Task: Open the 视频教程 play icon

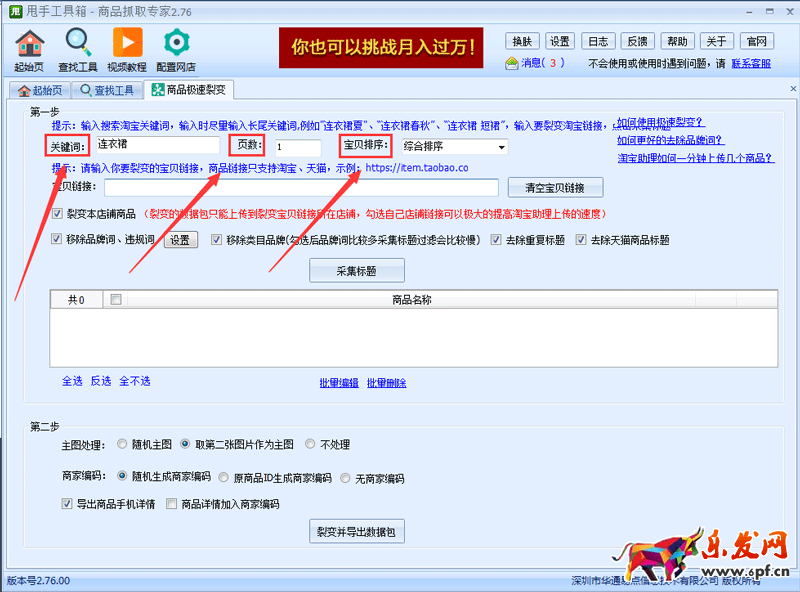Action: (x=127, y=44)
